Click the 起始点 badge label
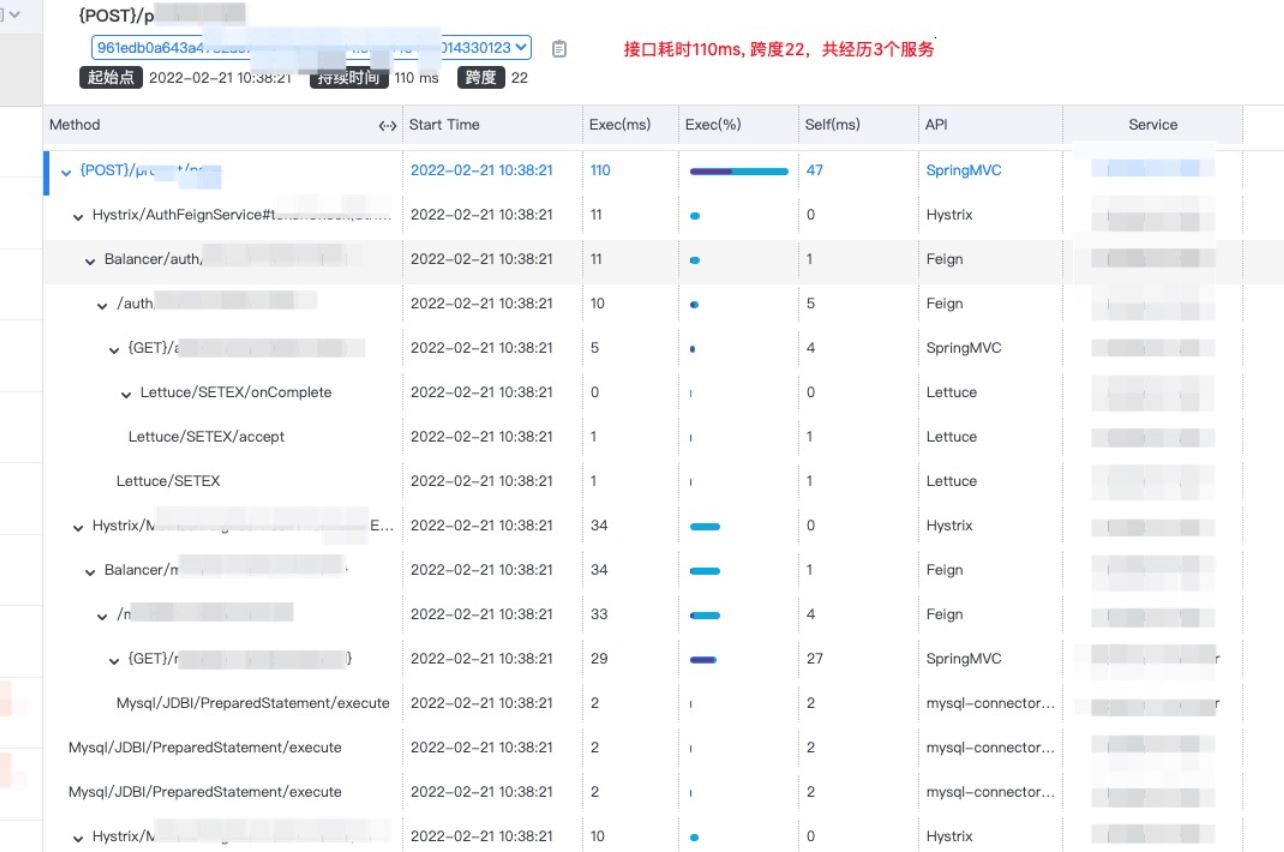Image resolution: width=1284 pixels, height=852 pixels. coord(110,77)
